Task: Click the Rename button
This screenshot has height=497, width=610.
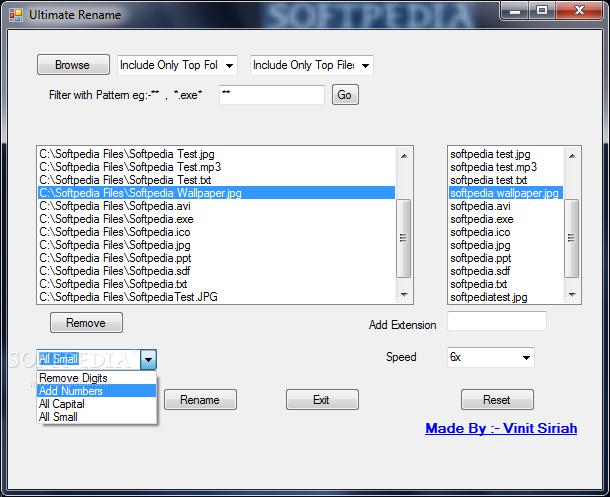Action: [200, 399]
